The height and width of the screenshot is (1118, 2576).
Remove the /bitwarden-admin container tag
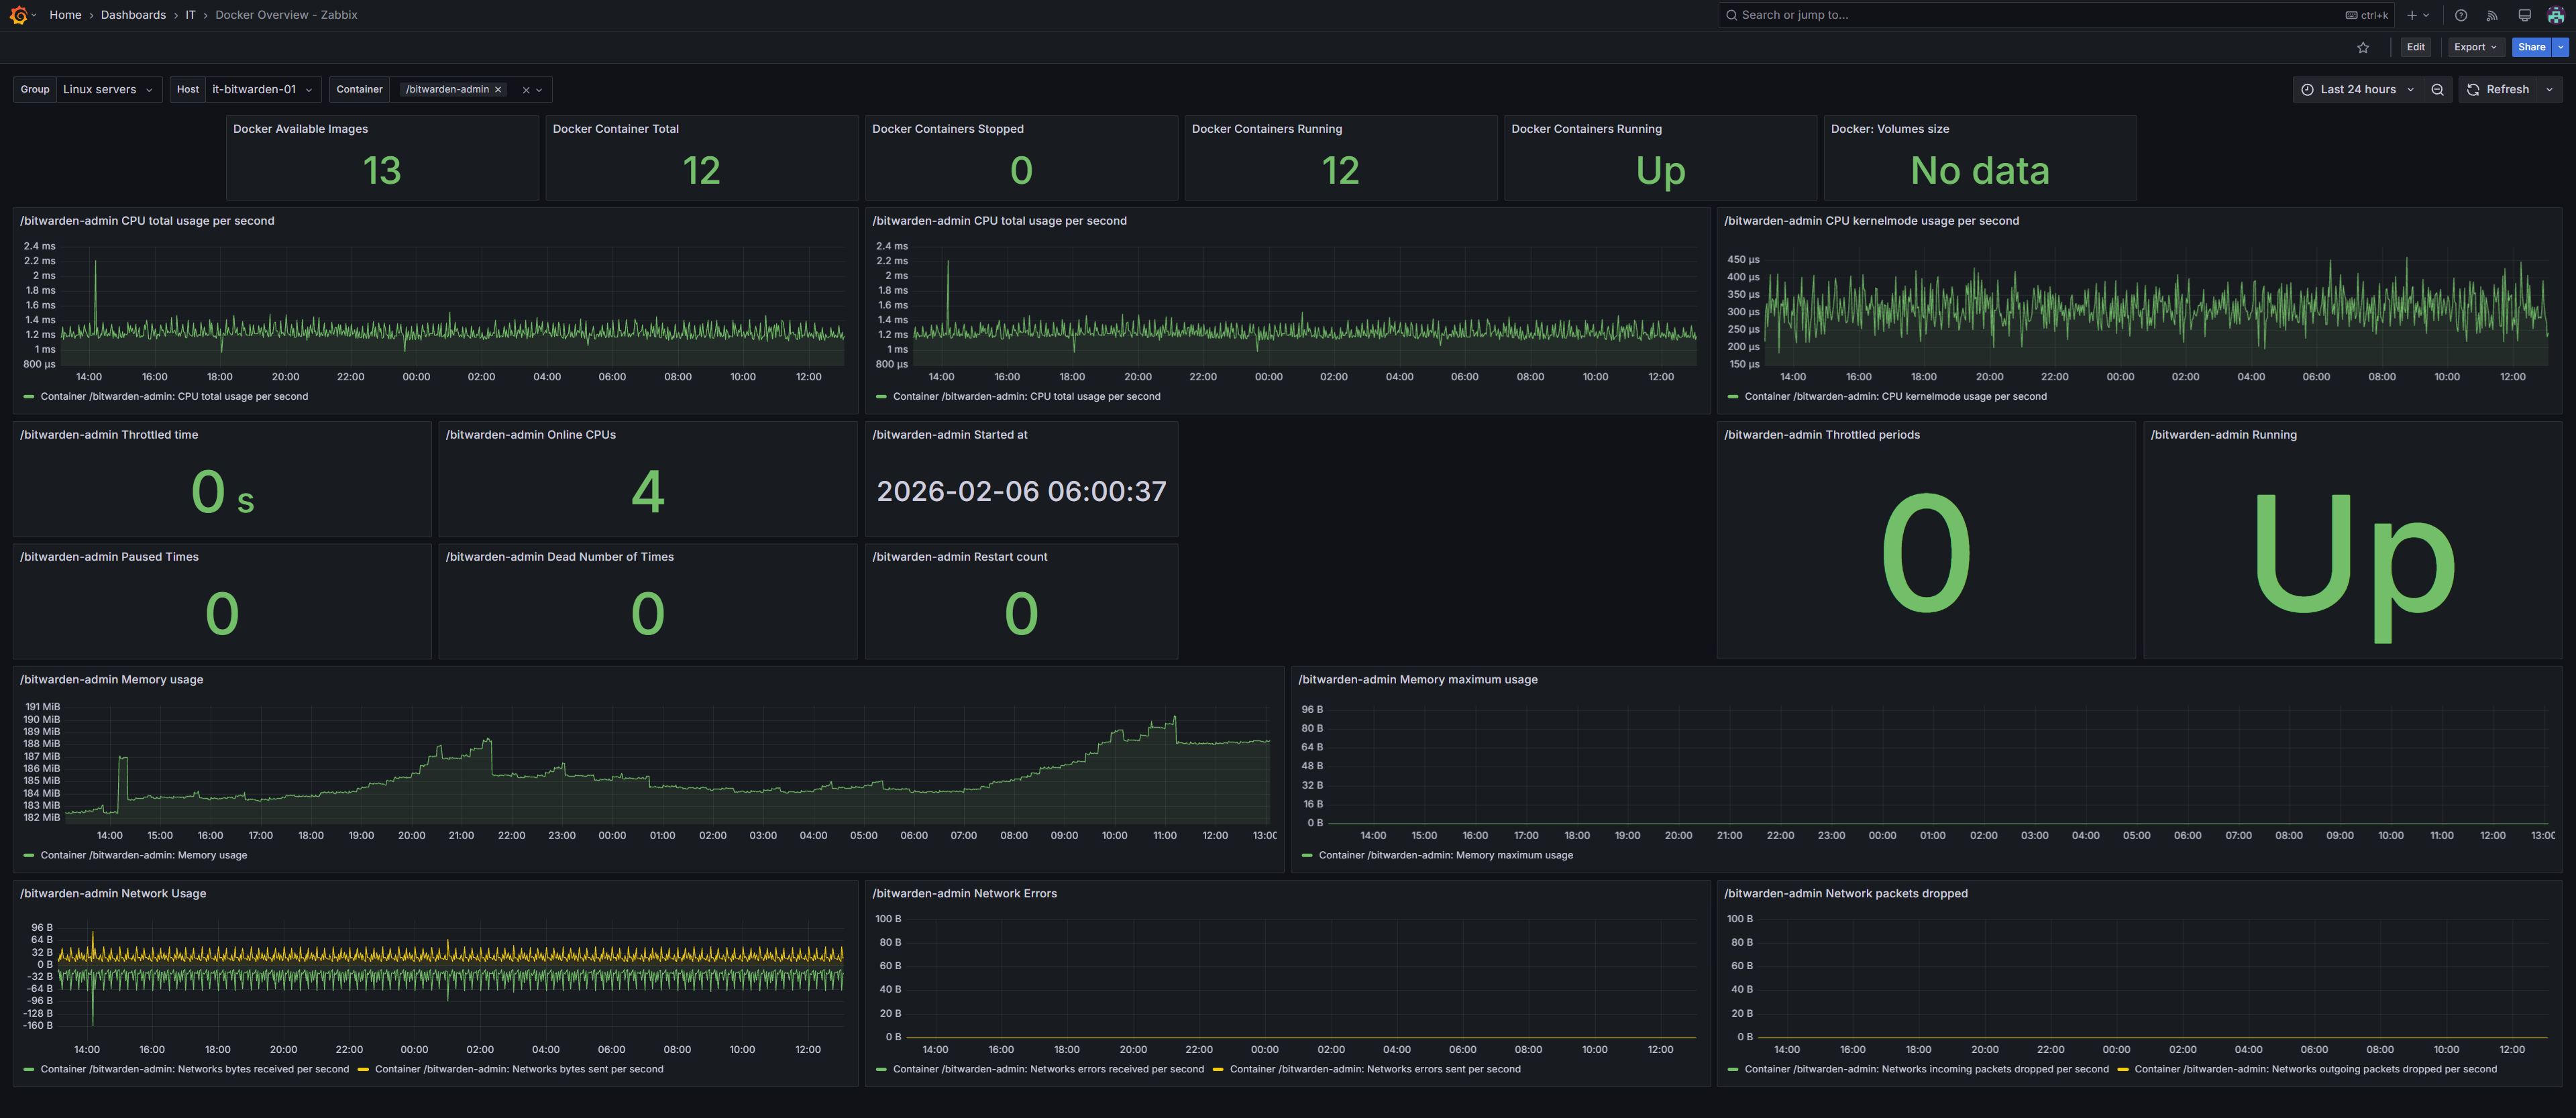498,90
